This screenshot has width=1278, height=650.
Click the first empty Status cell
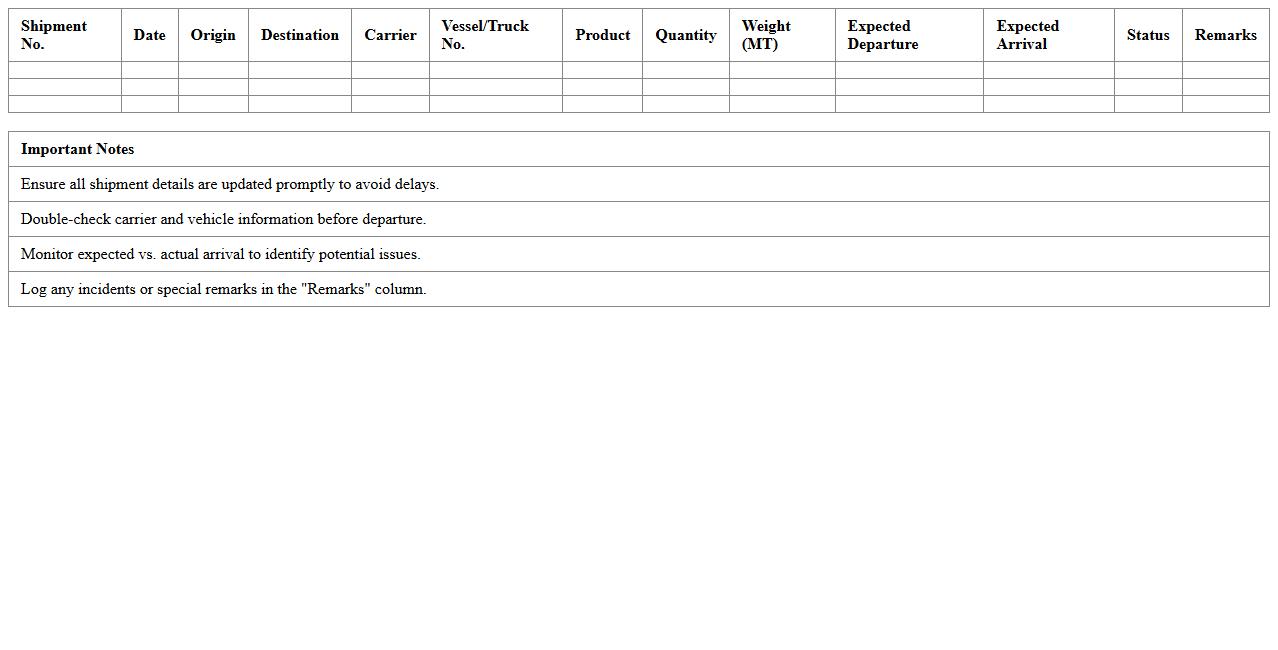pyautogui.click(x=1147, y=70)
